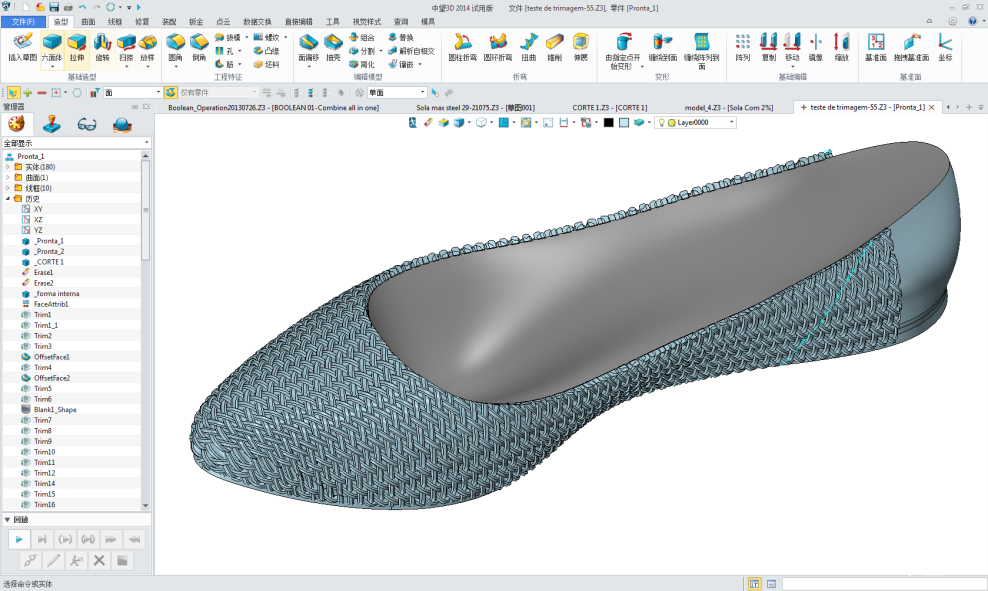This screenshot has height=591, width=988.
Task: Open the Layer0000 dropdown
Action: 732,122
